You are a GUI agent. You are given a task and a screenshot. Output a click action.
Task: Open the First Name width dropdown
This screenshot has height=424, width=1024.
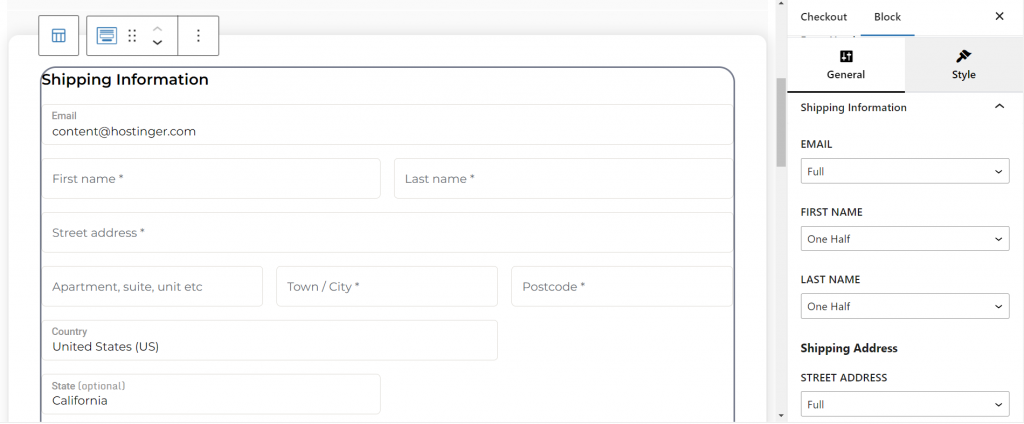tap(905, 239)
